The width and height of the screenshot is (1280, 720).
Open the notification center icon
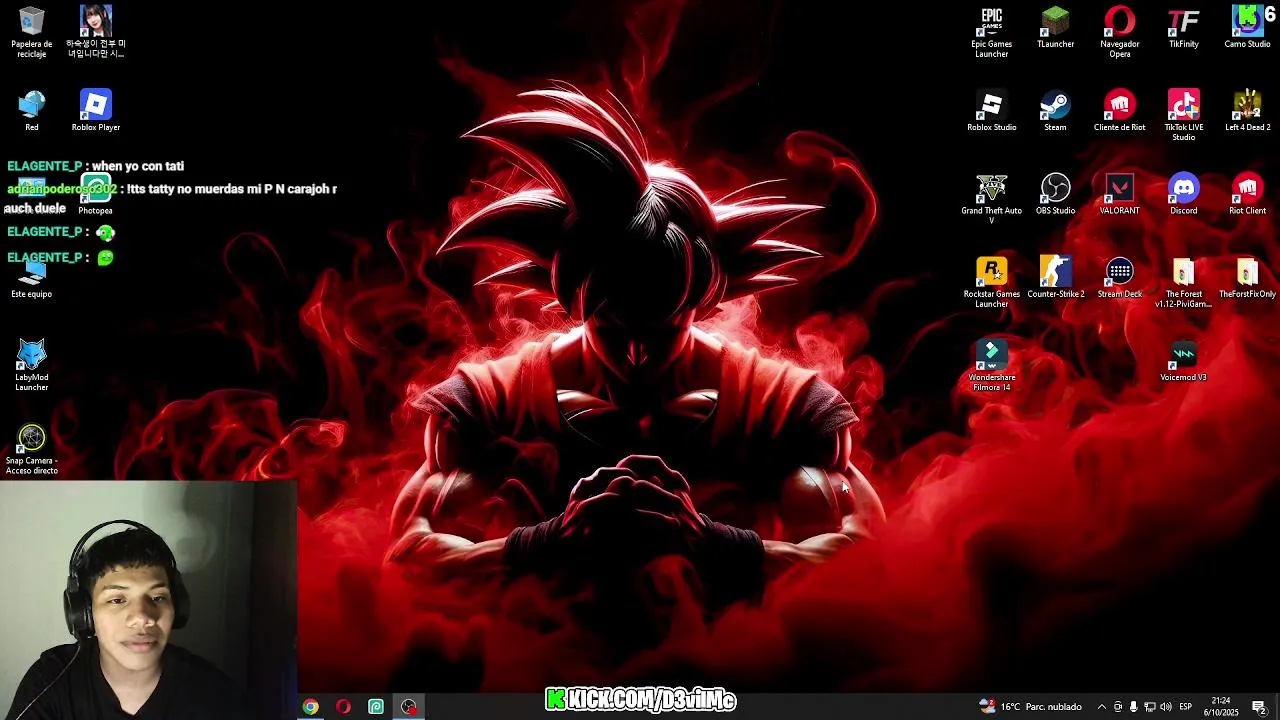click(x=1259, y=706)
